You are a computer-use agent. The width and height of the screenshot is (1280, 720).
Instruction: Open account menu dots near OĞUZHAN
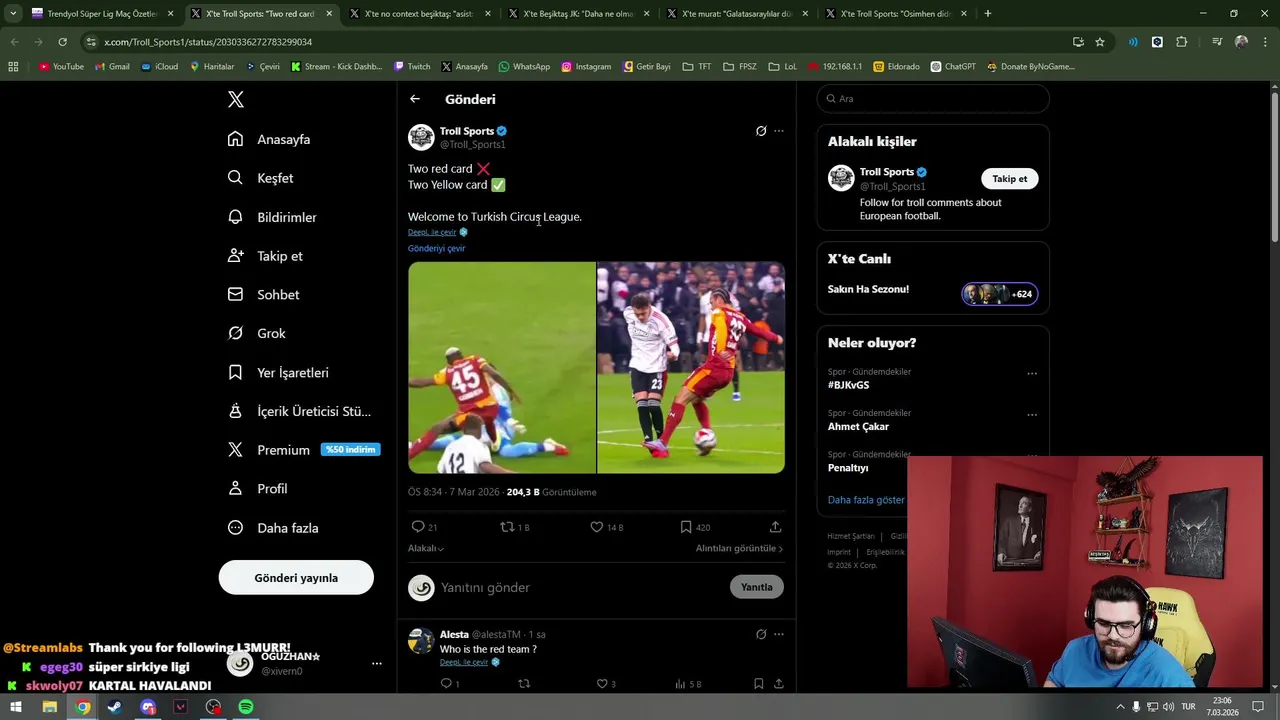(377, 663)
